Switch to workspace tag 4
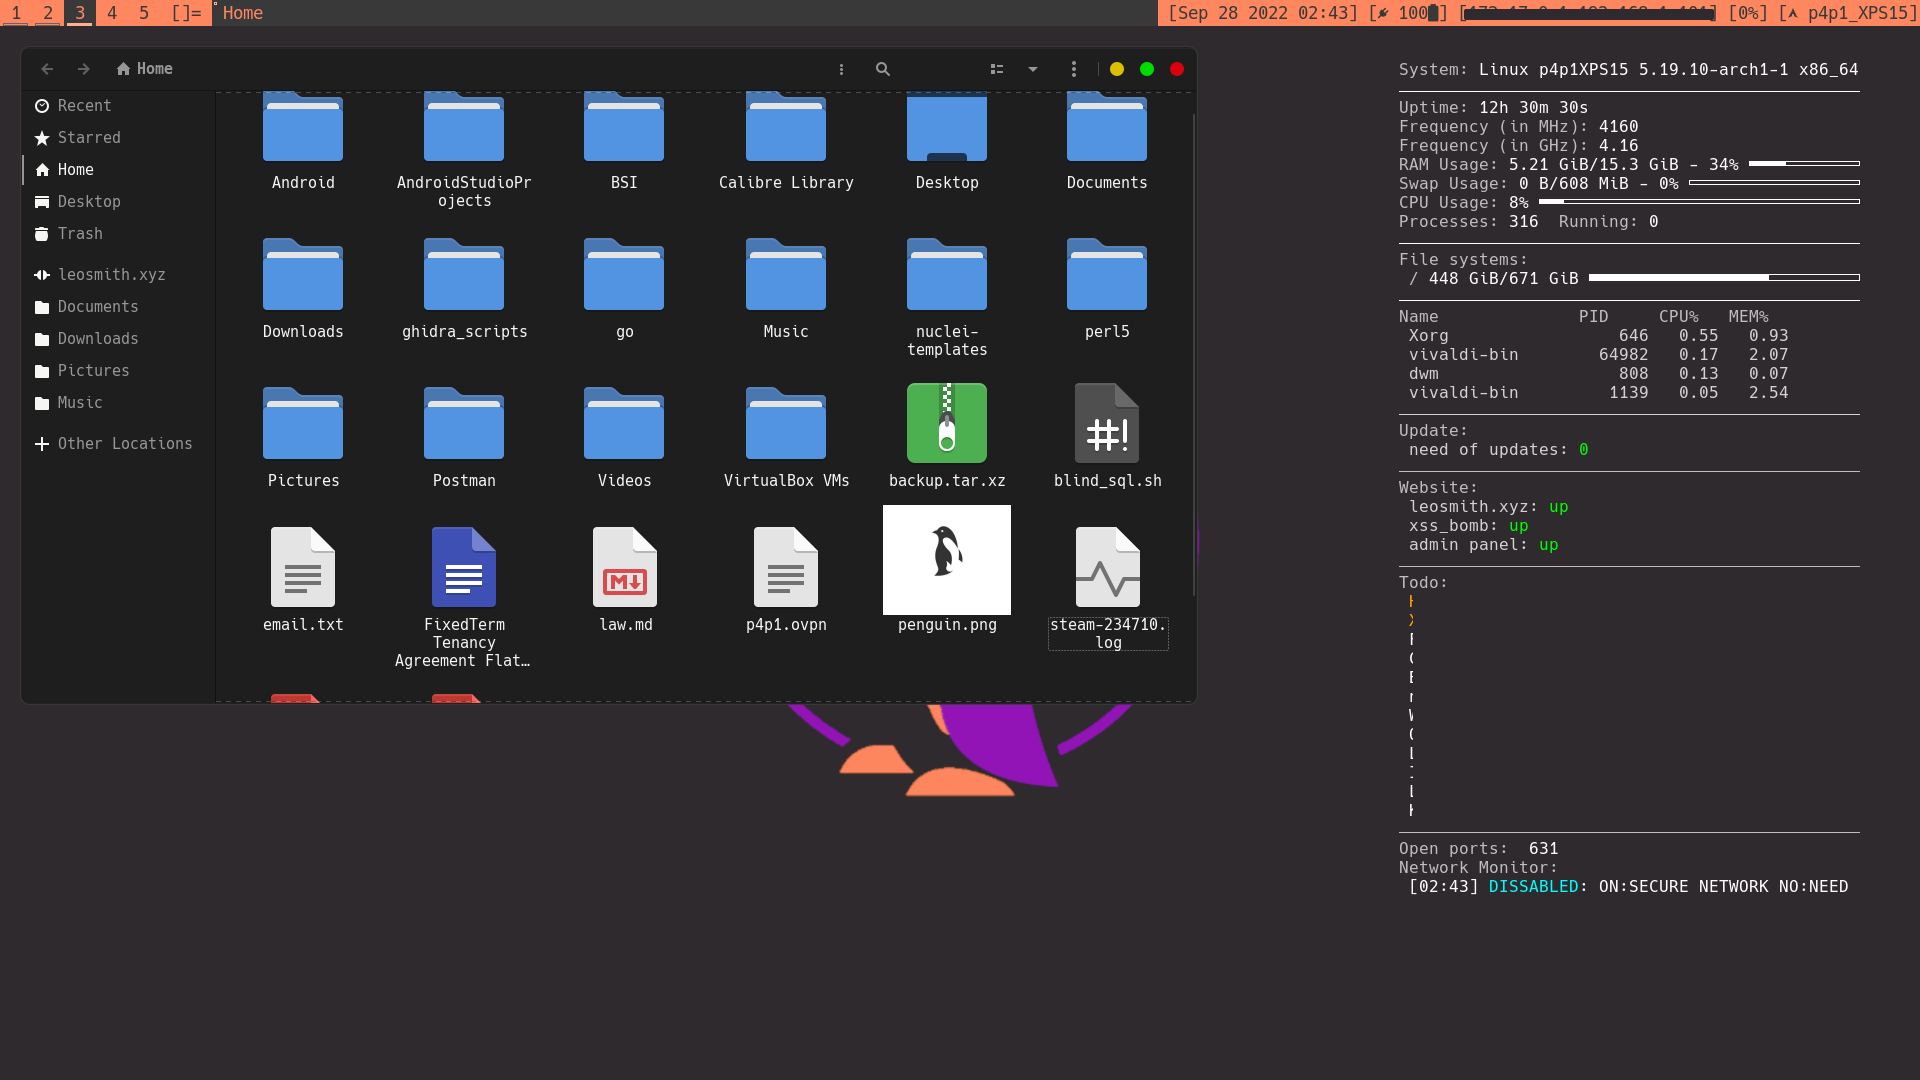 click(112, 13)
